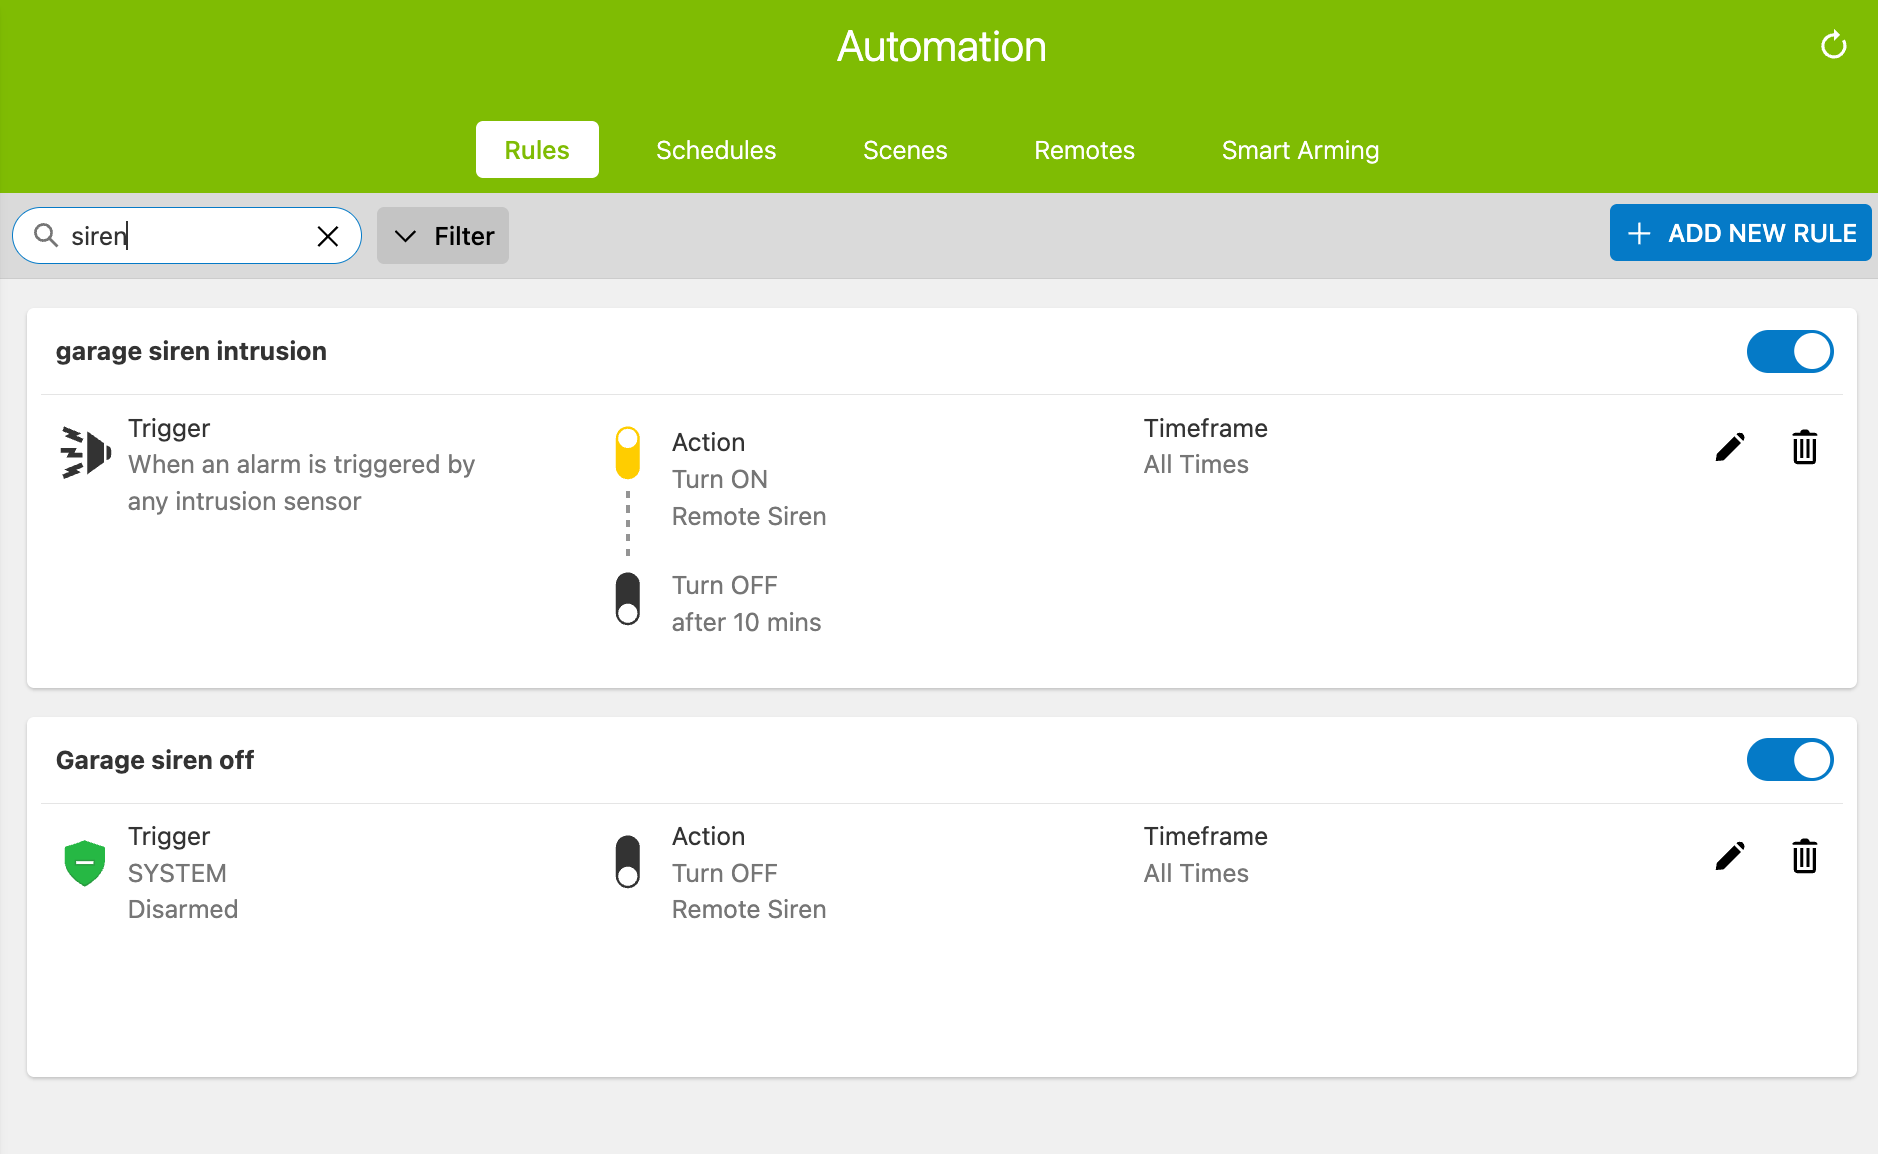Click the Filter chevron arrow
The image size is (1878, 1154).
405,236
